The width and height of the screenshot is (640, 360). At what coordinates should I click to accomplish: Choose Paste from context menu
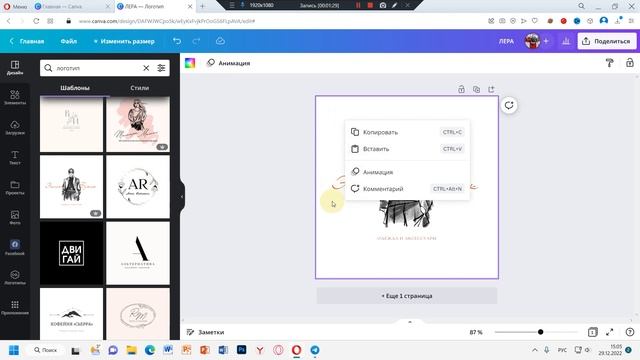pos(407,149)
